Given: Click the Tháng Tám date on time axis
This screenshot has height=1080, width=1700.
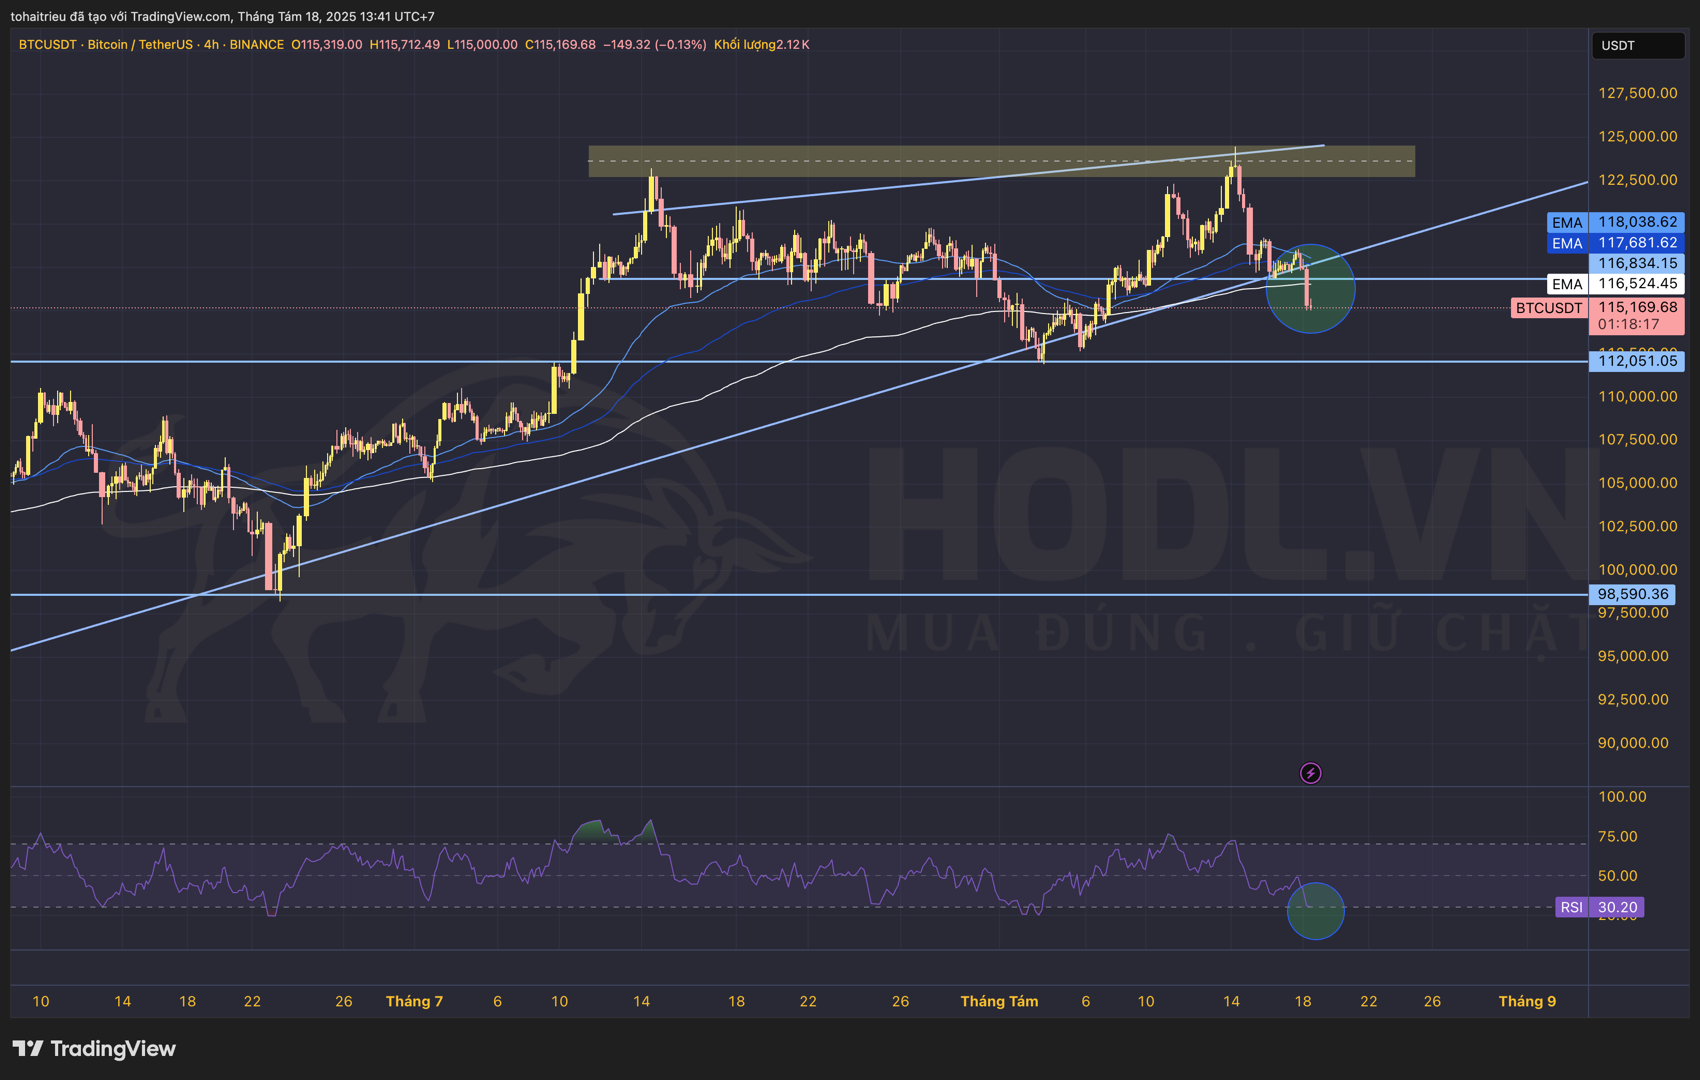Looking at the screenshot, I should 999,1001.
